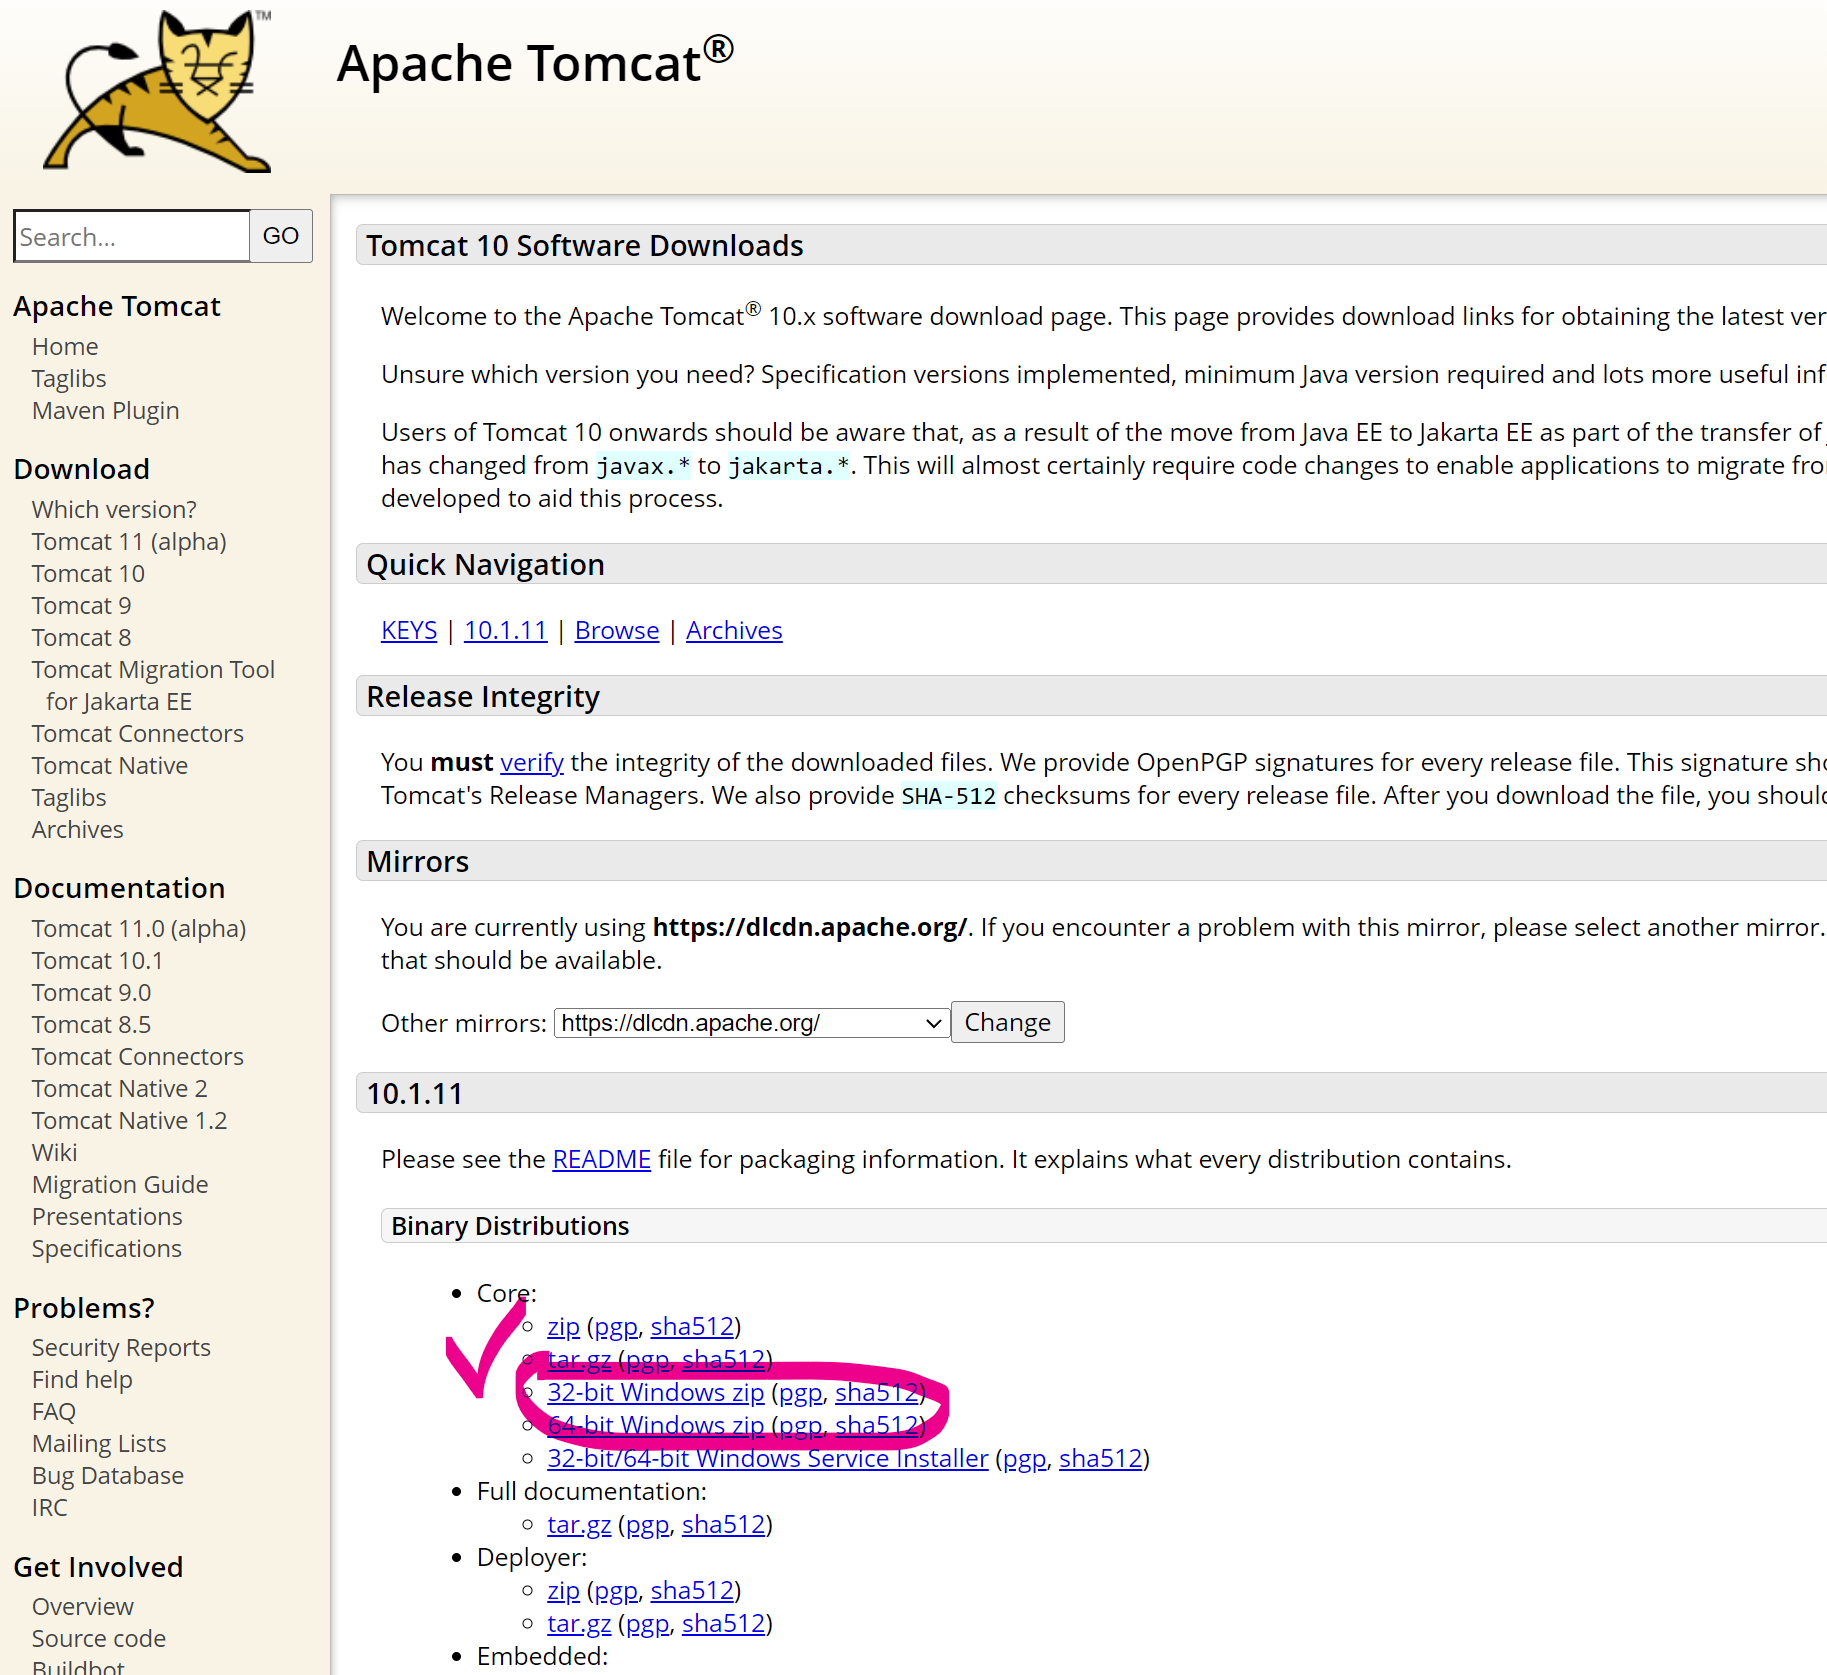The width and height of the screenshot is (1827, 1675).
Task: Open the sha512 link for Core zip
Action: (692, 1326)
